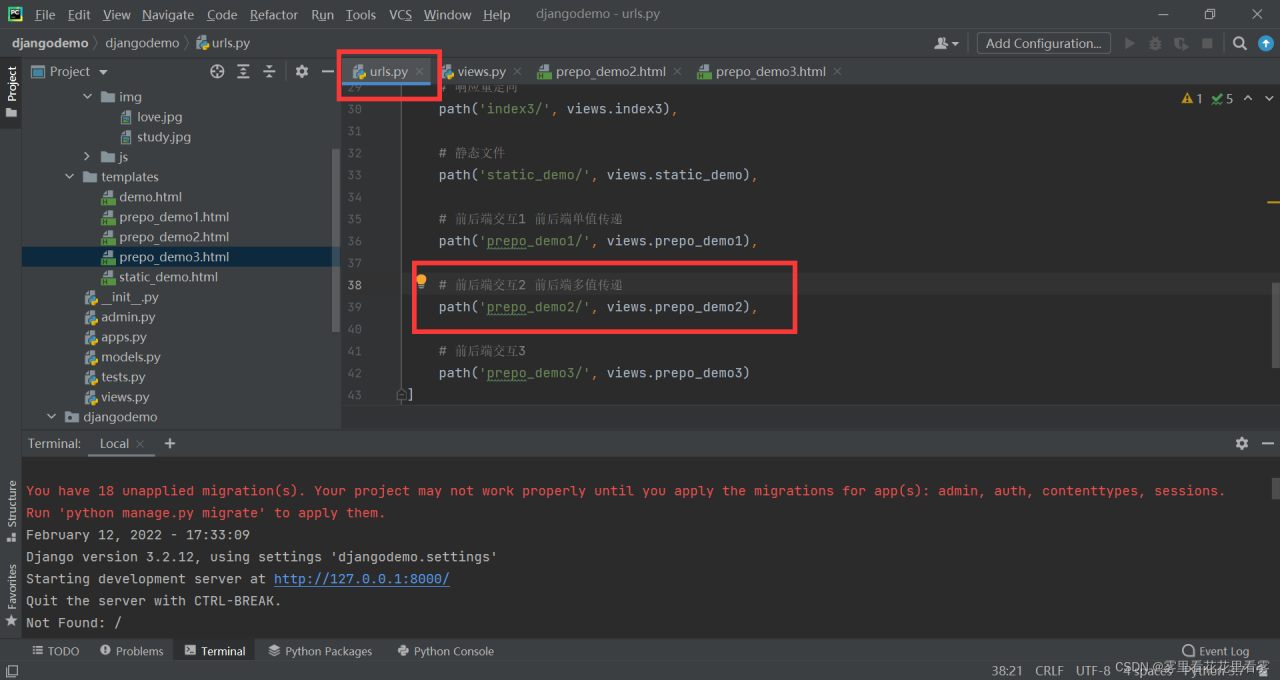Open the Refactor menu
1280x680 pixels.
pyautogui.click(x=273, y=14)
